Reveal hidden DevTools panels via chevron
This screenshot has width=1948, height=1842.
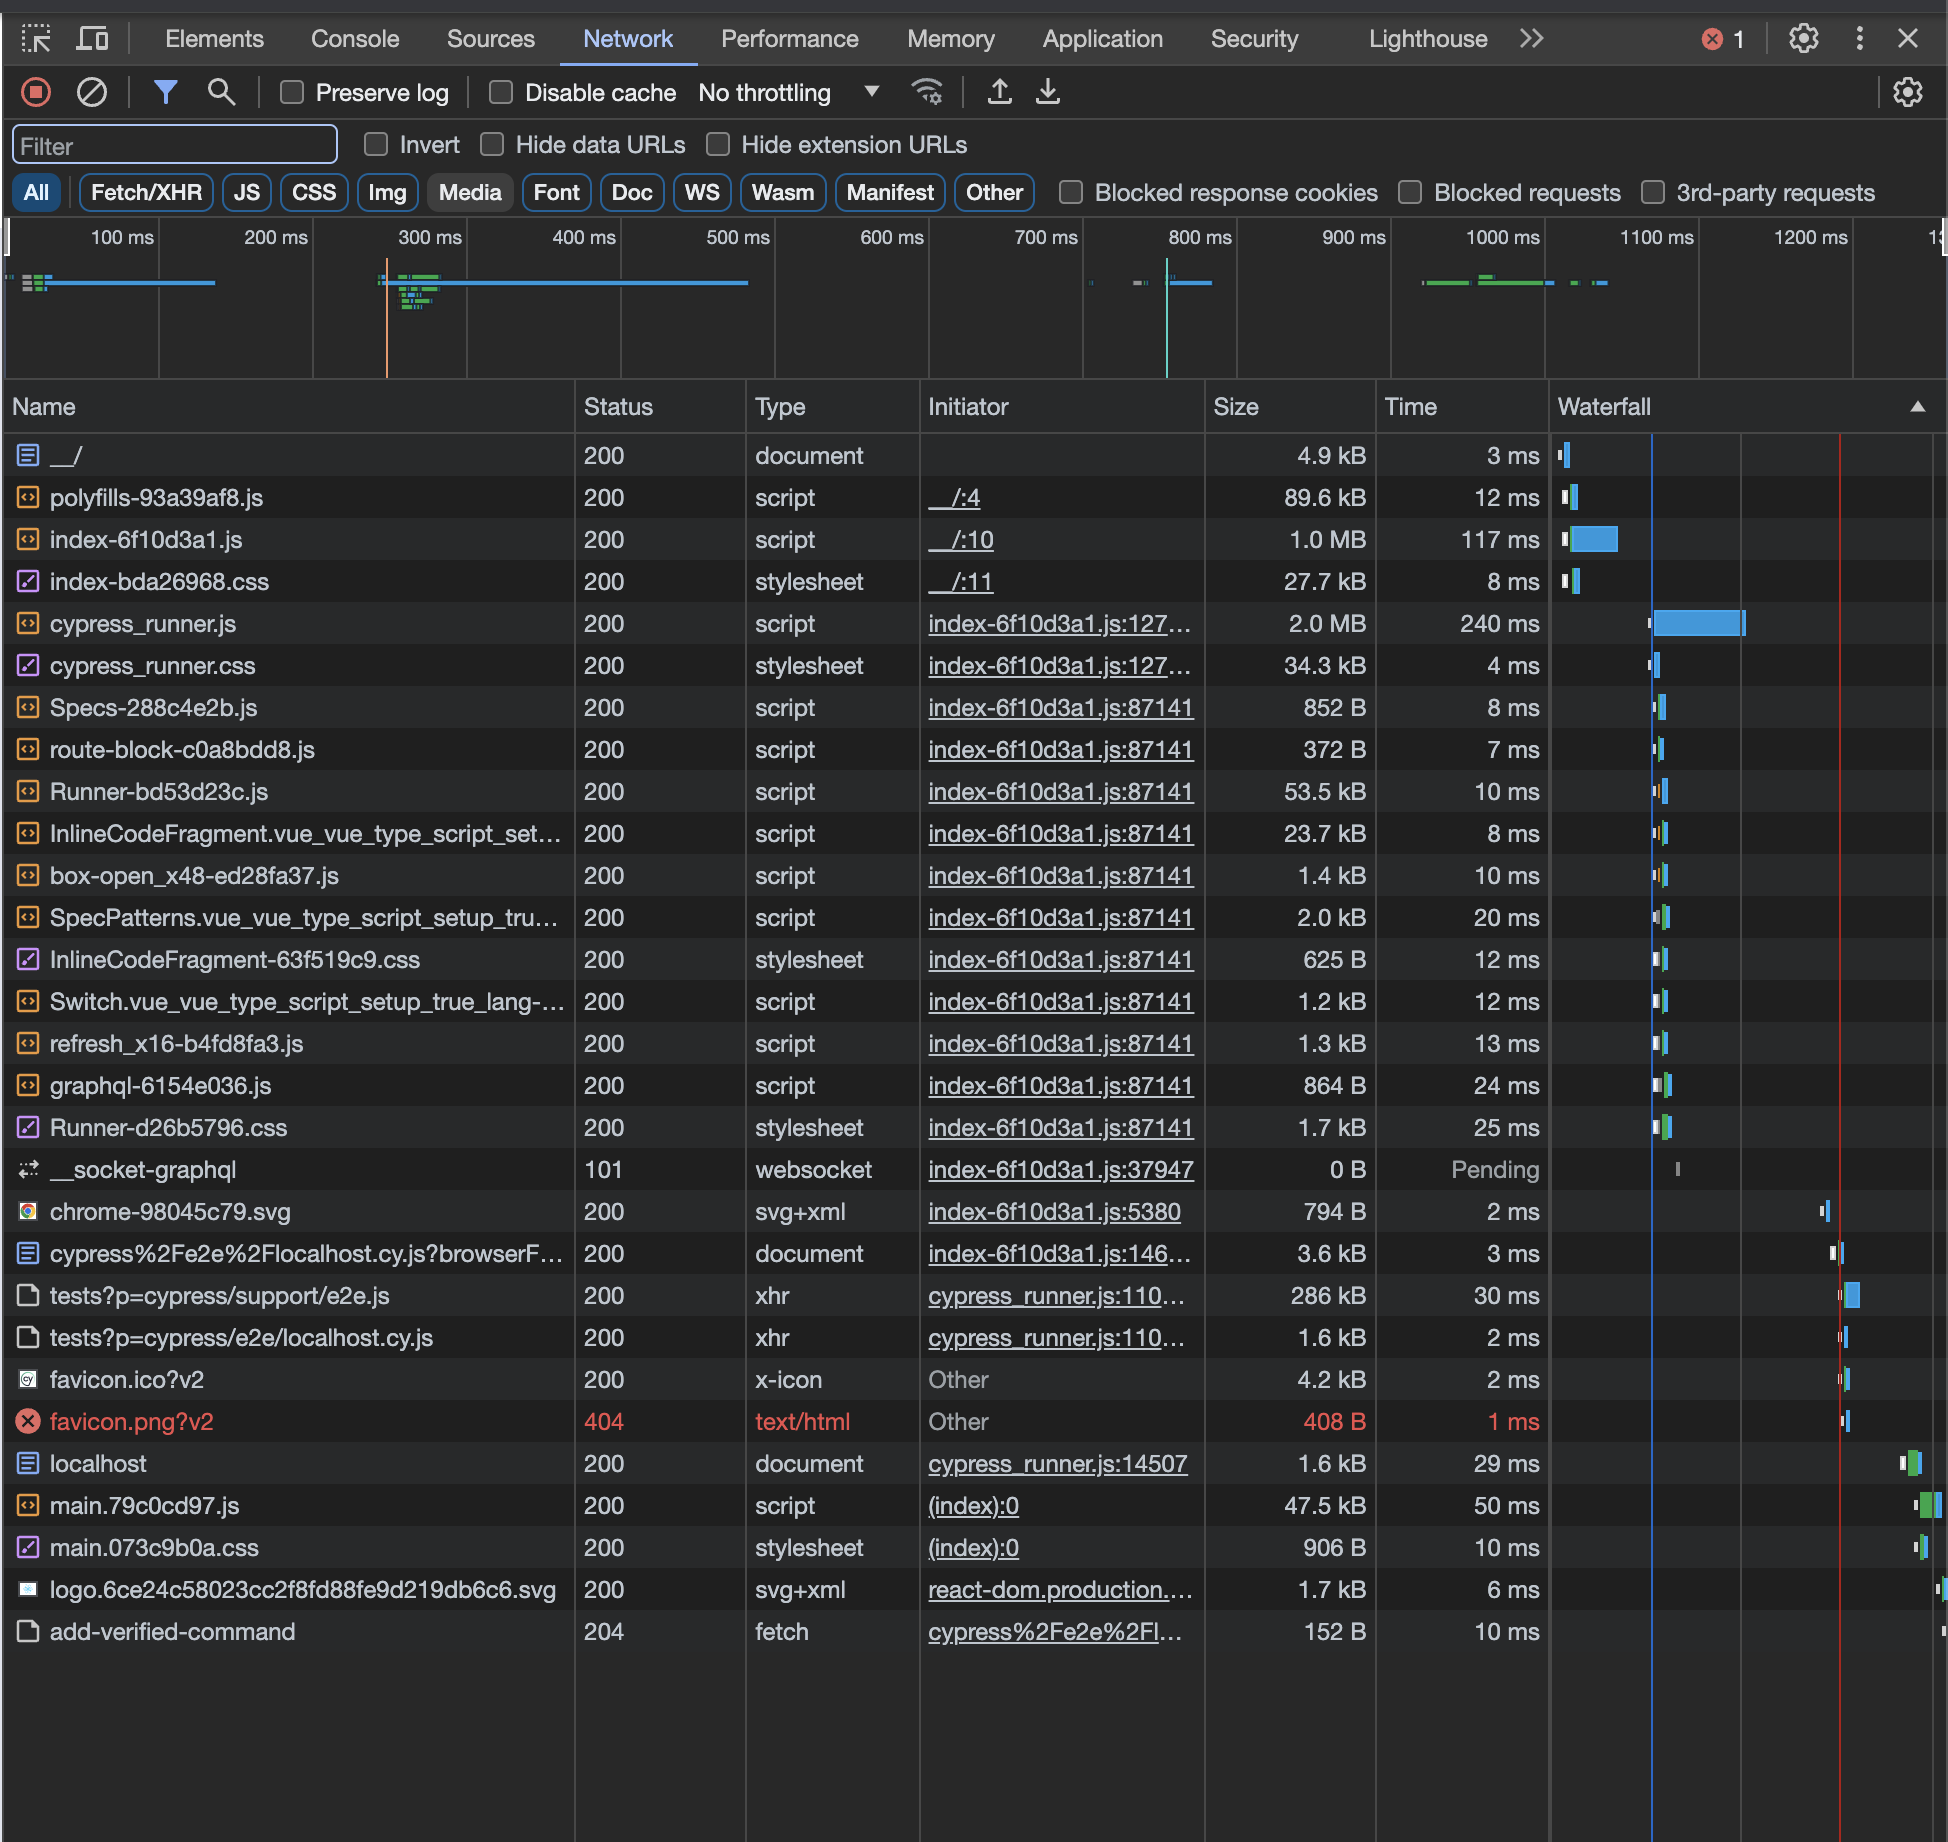point(1531,38)
